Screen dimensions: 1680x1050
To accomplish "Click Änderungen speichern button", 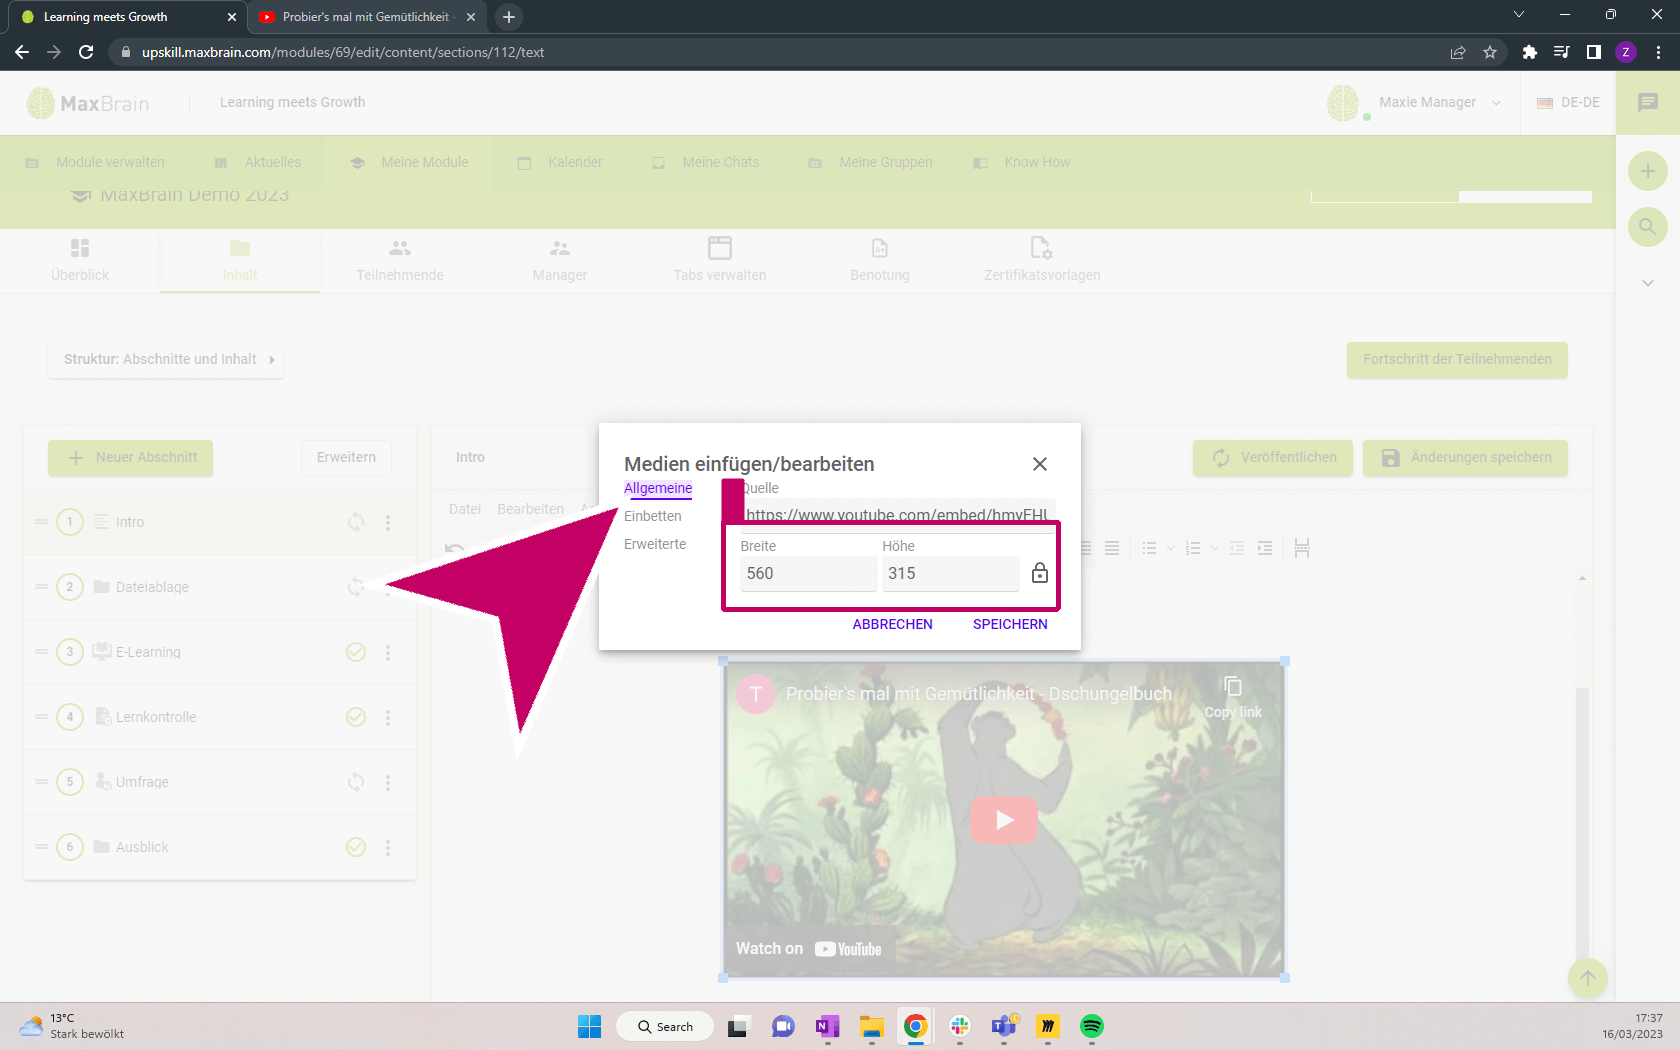I will tap(1465, 458).
